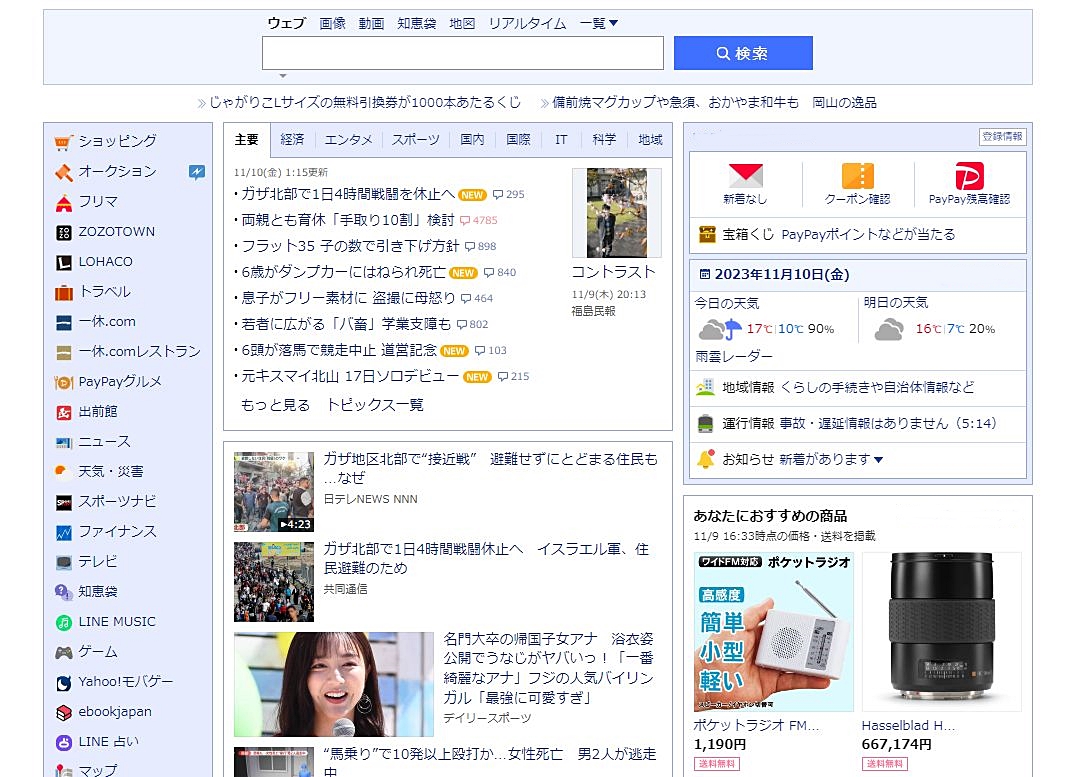Click tomorrow's weather 16℃ 7℃ 20%

pos(935,329)
